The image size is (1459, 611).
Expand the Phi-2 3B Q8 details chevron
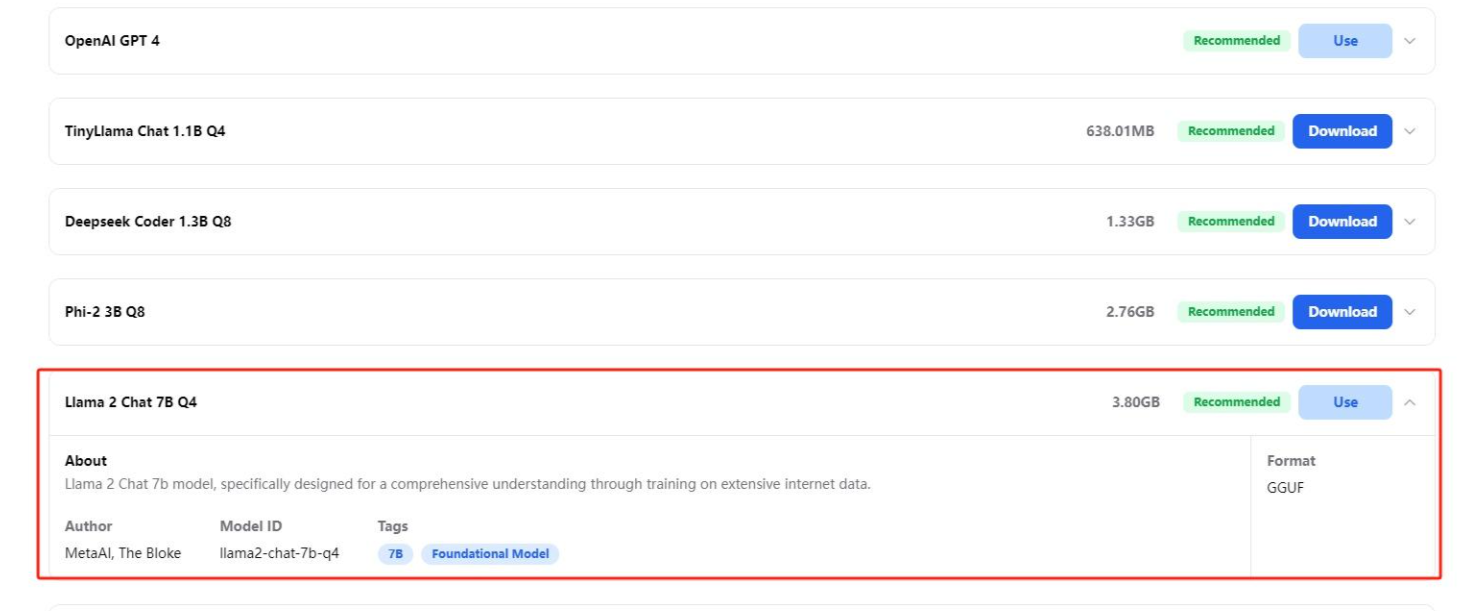(1410, 312)
